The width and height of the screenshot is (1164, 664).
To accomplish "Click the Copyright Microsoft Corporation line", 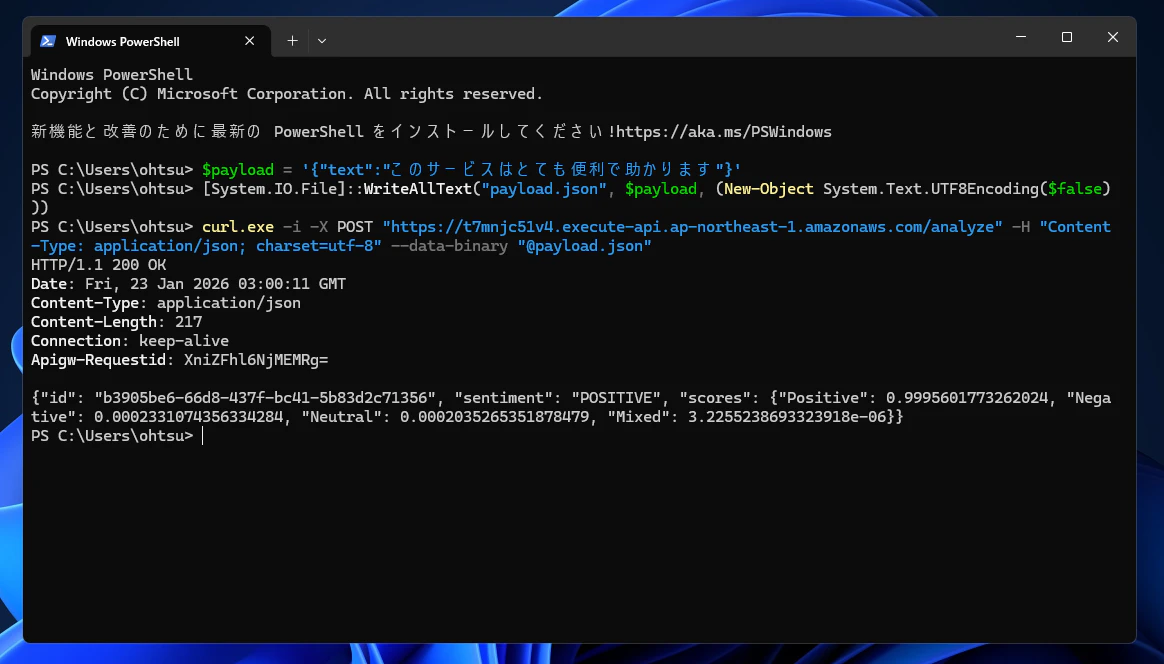I will pyautogui.click(x=287, y=94).
